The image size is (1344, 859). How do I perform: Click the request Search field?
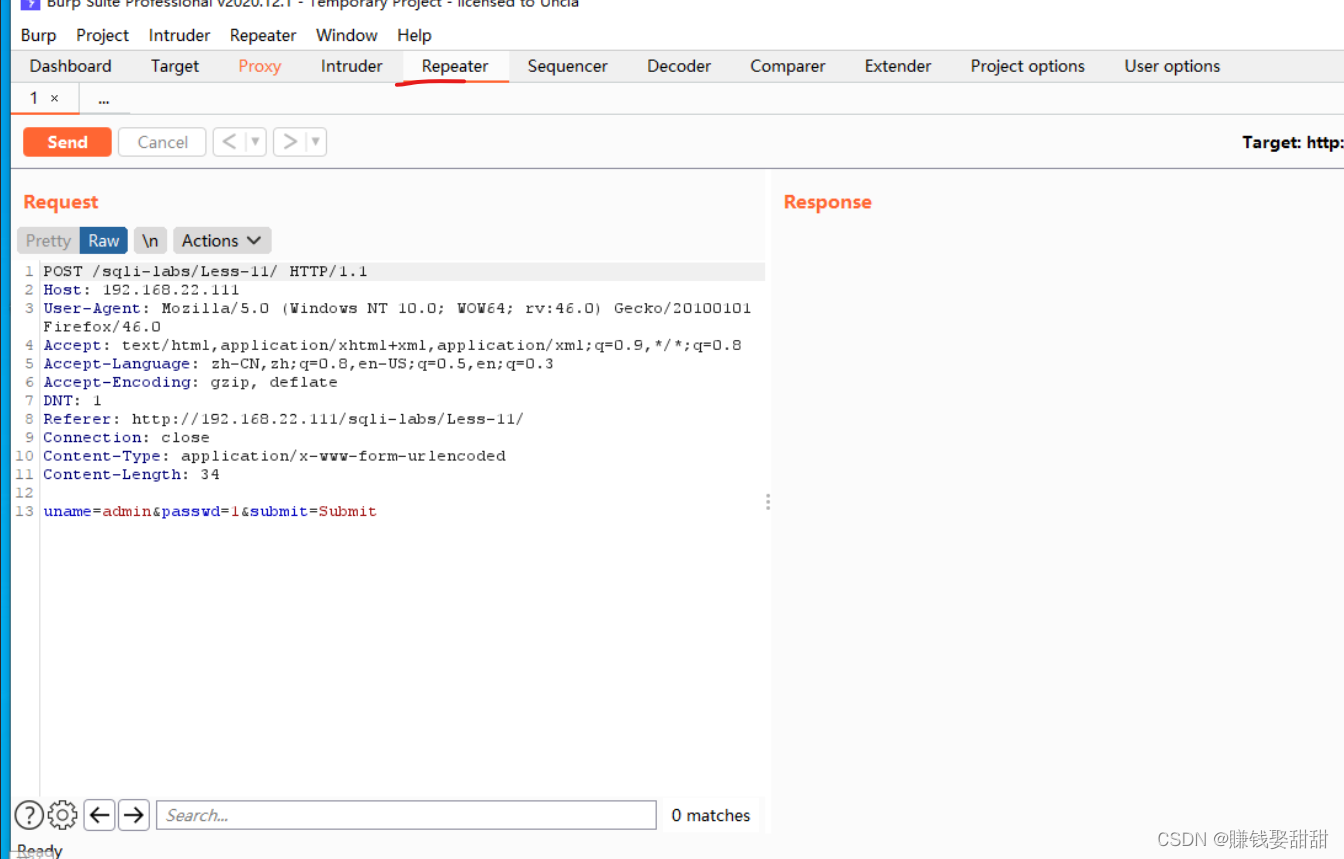tap(406, 815)
